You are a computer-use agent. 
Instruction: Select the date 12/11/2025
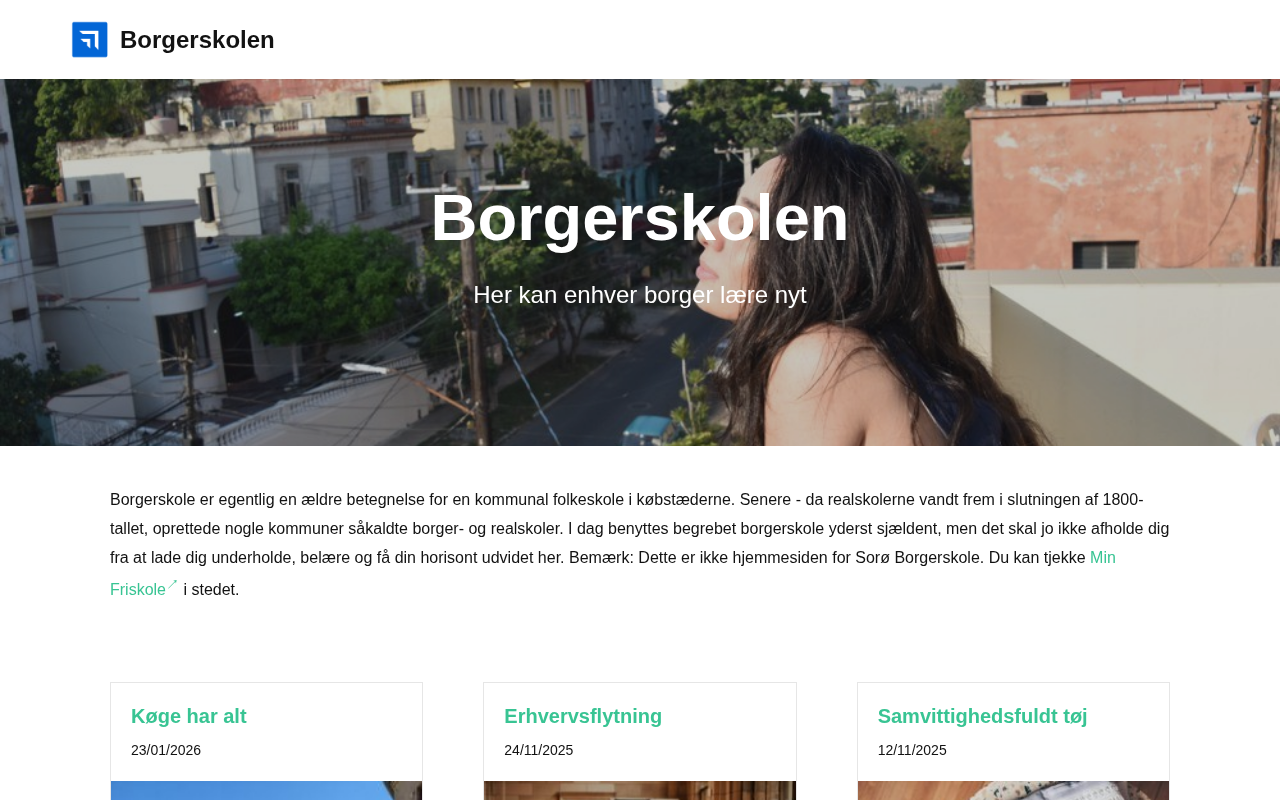click(x=912, y=750)
